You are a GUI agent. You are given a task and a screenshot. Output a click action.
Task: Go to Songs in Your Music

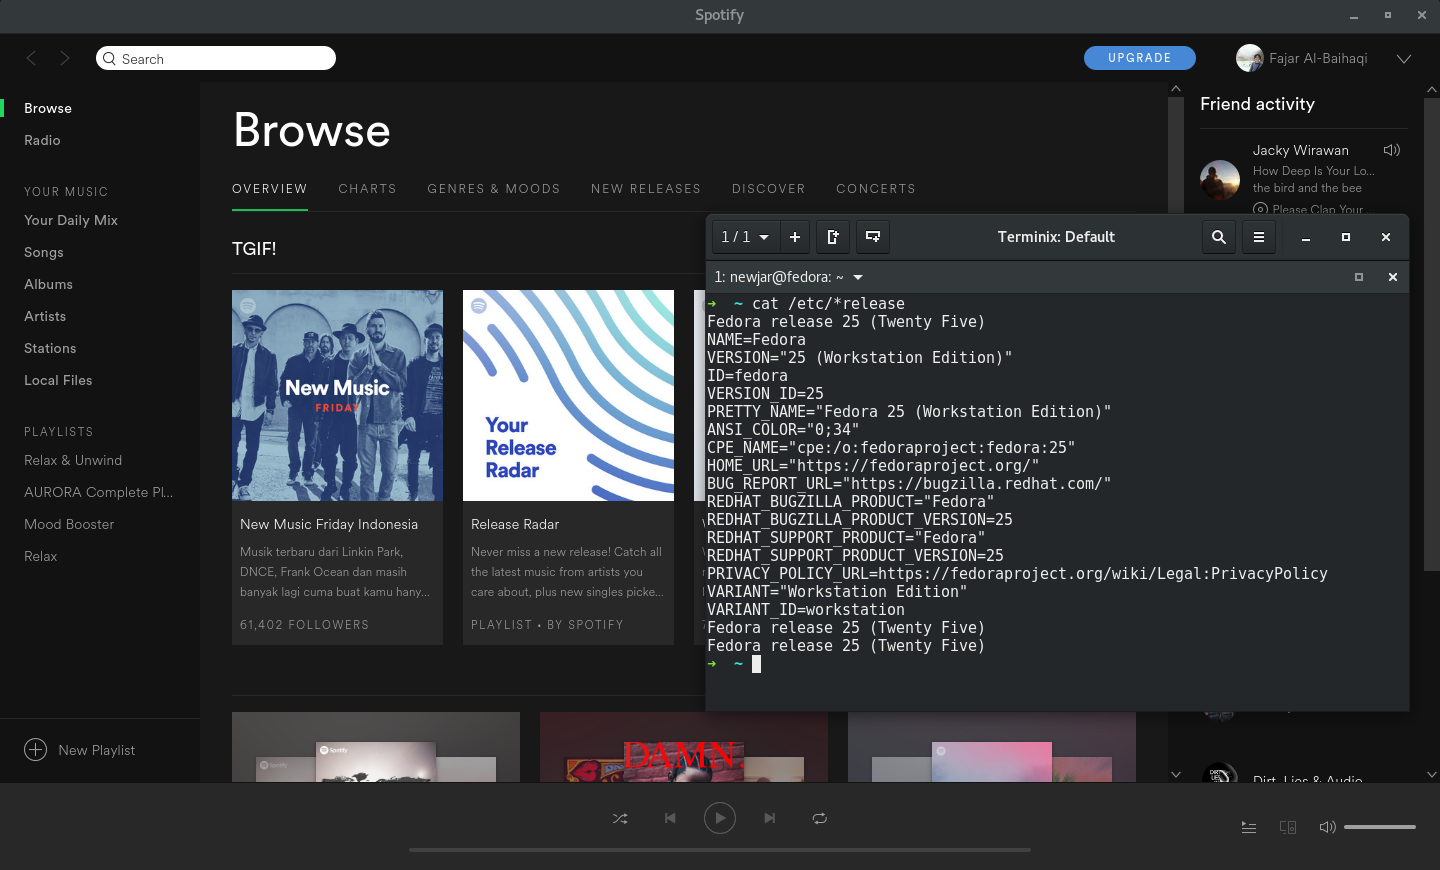click(x=44, y=252)
